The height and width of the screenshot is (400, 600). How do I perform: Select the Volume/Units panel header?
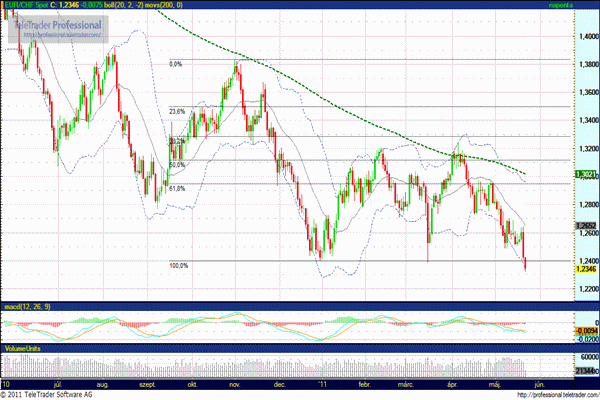click(x=22, y=347)
